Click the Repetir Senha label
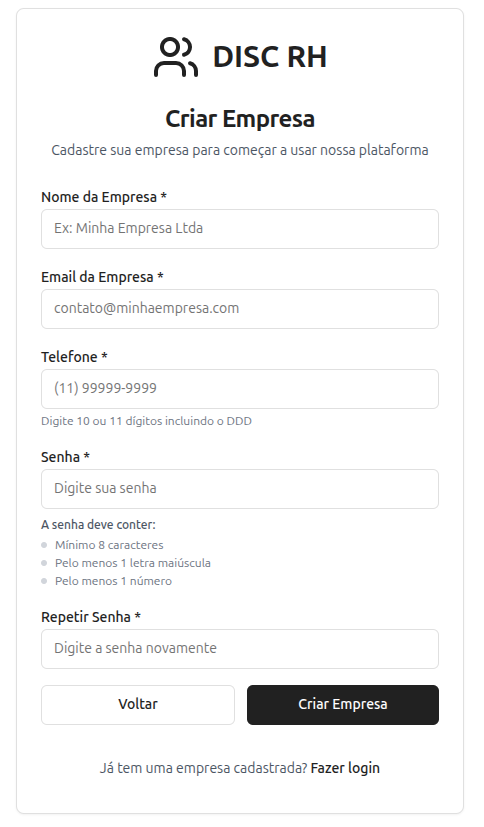The height and width of the screenshot is (827, 484). coord(91,617)
